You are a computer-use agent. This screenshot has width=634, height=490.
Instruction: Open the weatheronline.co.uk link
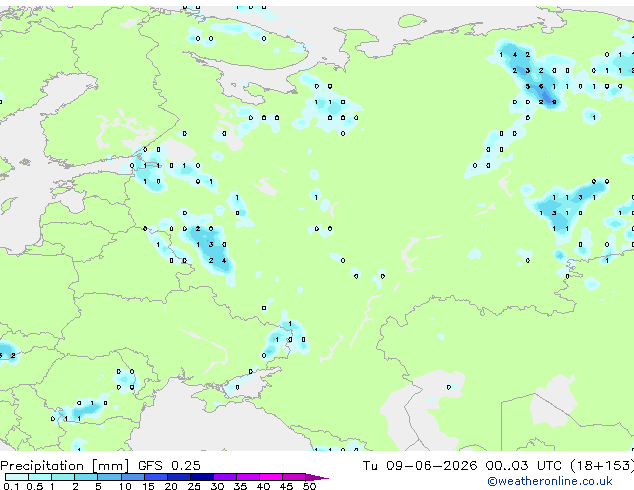click(550, 481)
